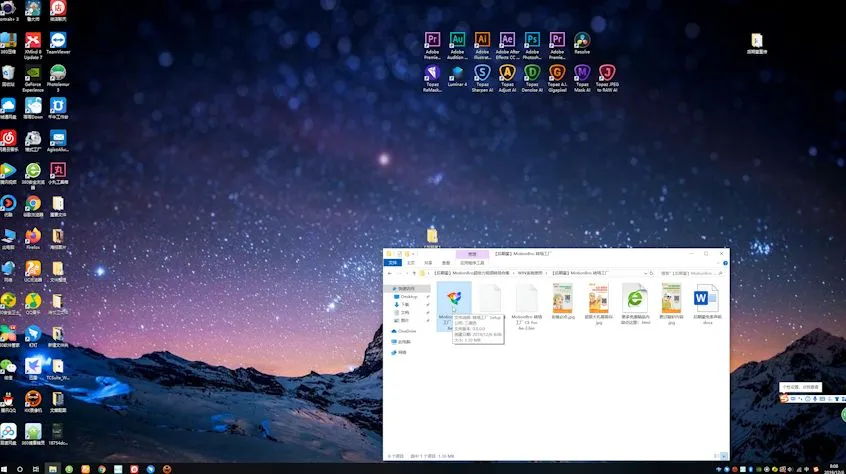
Task: Select the Application Tools ribbon tab
Action: [x=472, y=263]
